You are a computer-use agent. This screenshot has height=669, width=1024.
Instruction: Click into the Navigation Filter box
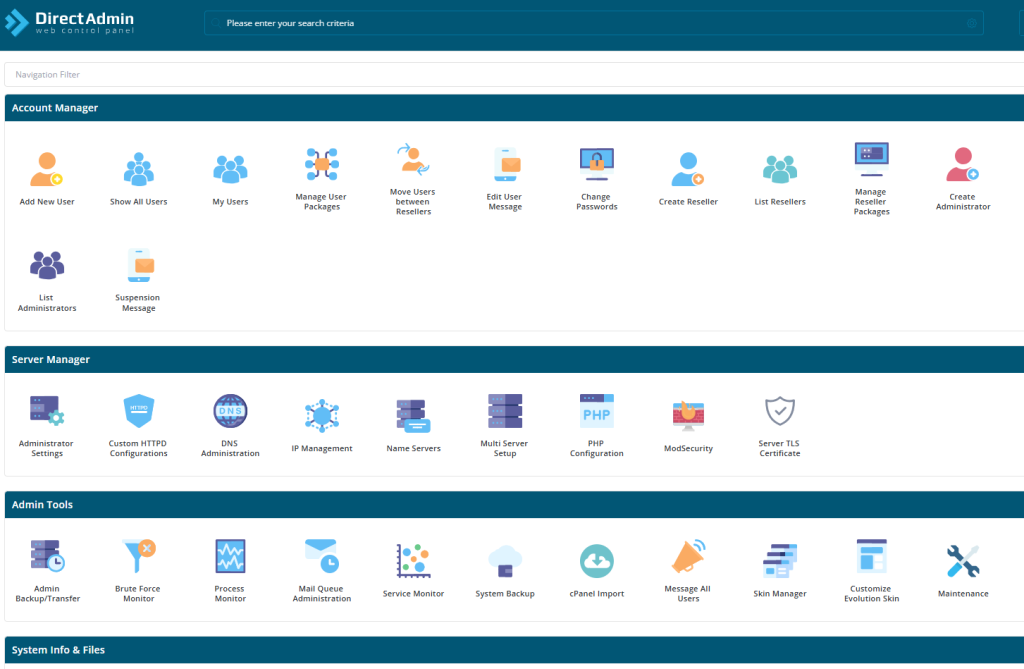point(514,74)
